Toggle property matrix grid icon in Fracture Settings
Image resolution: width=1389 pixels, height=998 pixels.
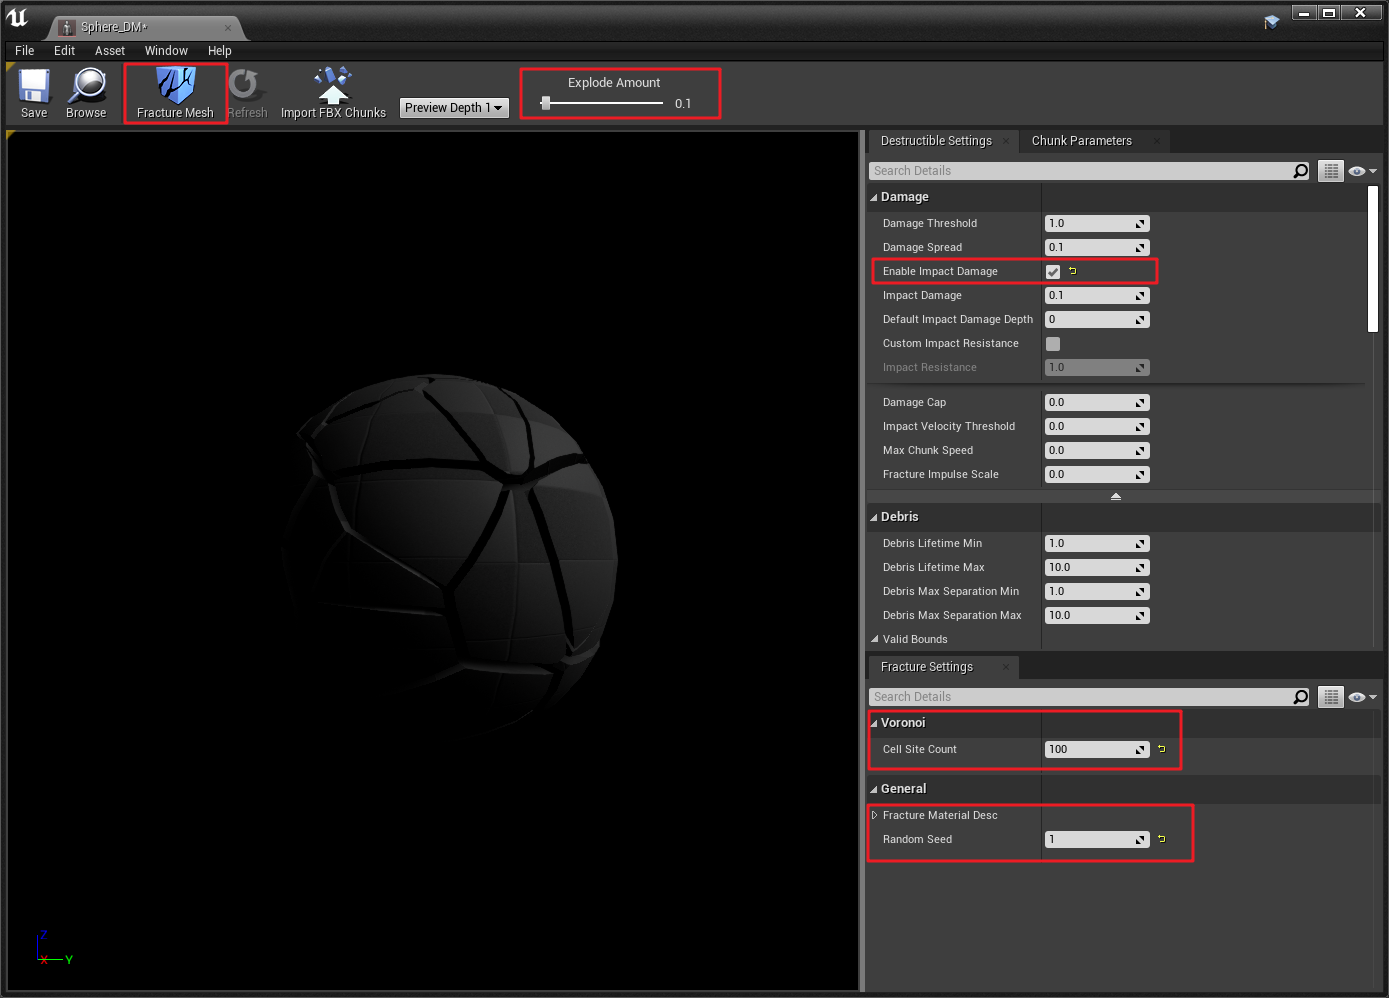(x=1330, y=697)
